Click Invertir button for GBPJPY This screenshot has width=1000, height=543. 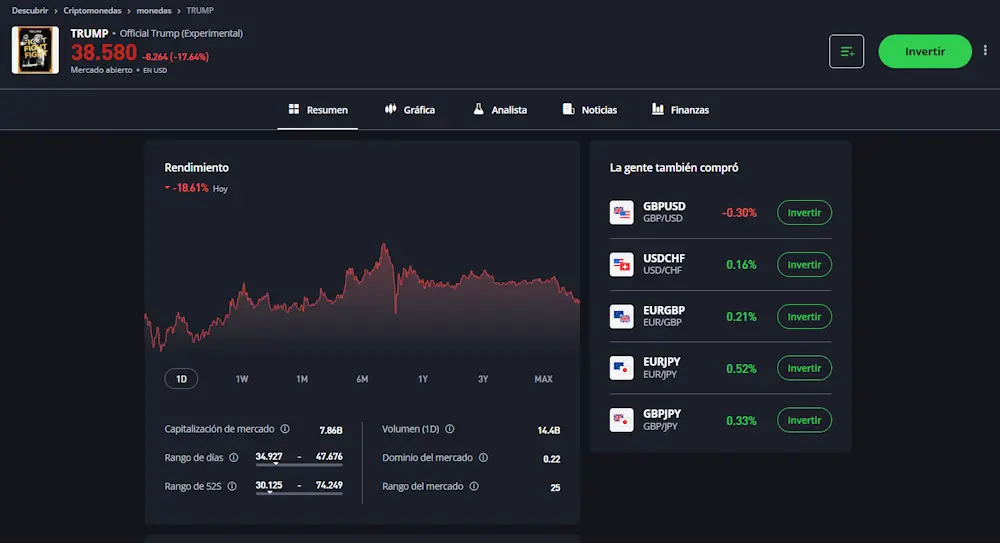[804, 420]
